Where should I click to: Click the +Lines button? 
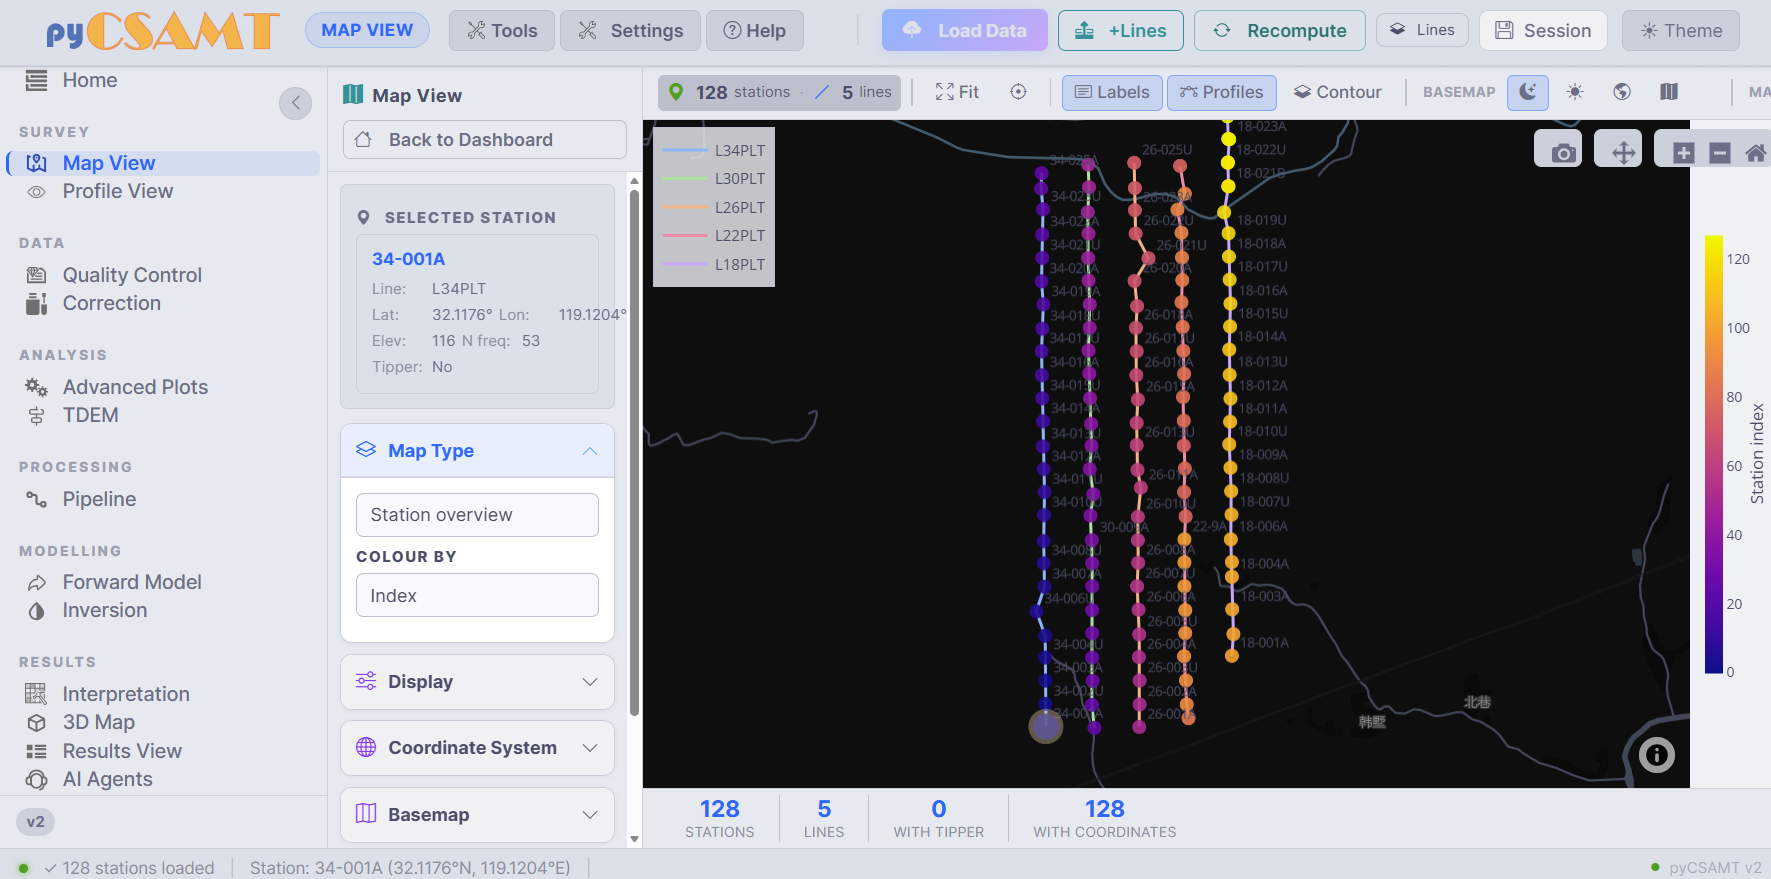click(1120, 31)
